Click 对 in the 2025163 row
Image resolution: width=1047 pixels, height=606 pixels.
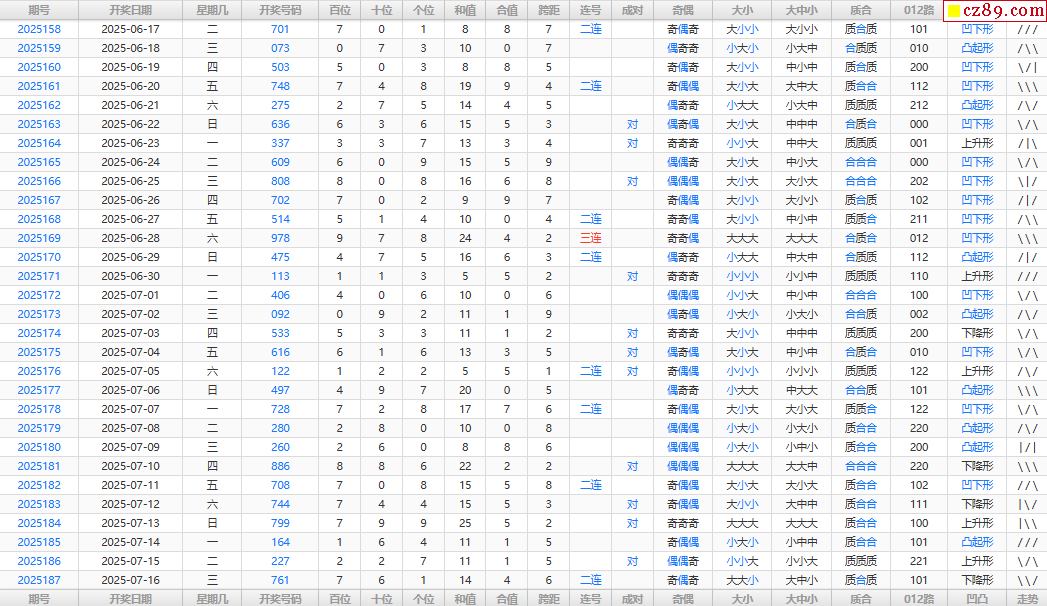pos(632,124)
